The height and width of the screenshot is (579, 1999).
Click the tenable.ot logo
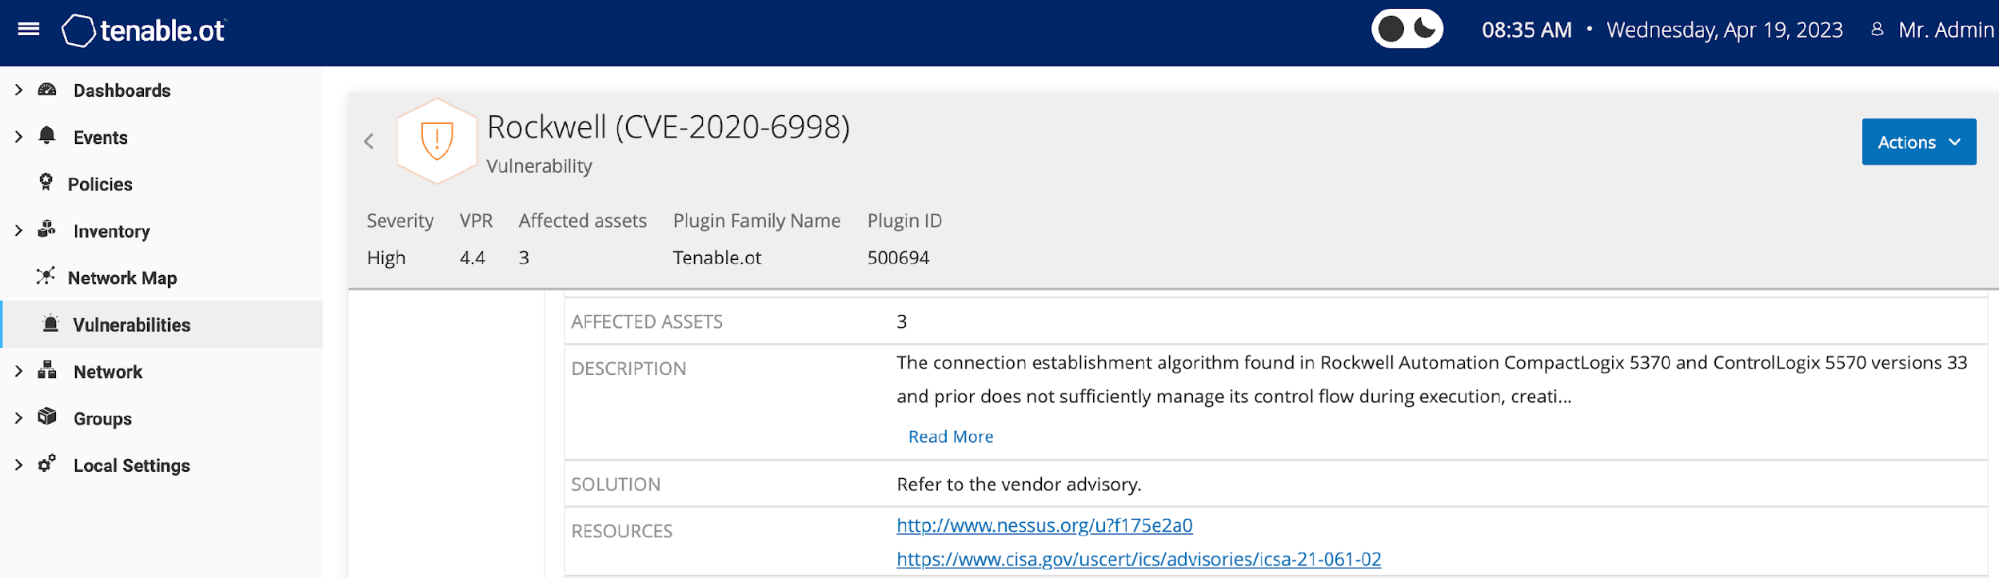[144, 30]
